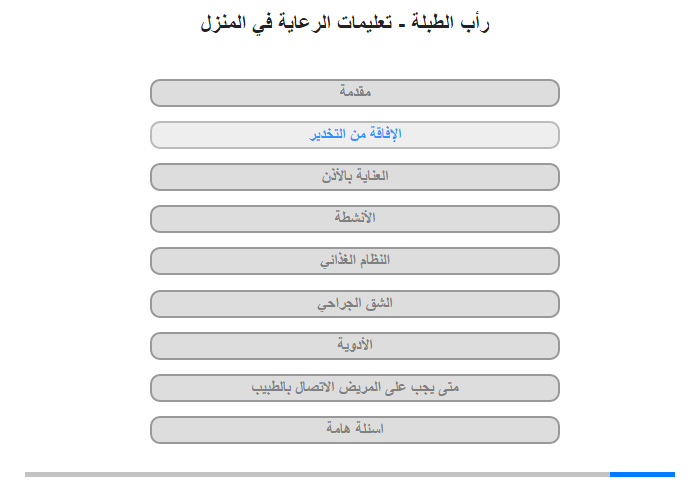700x480 pixels.
Task: View the post-surgery activities topic الأنشطة
Action: 355,219
